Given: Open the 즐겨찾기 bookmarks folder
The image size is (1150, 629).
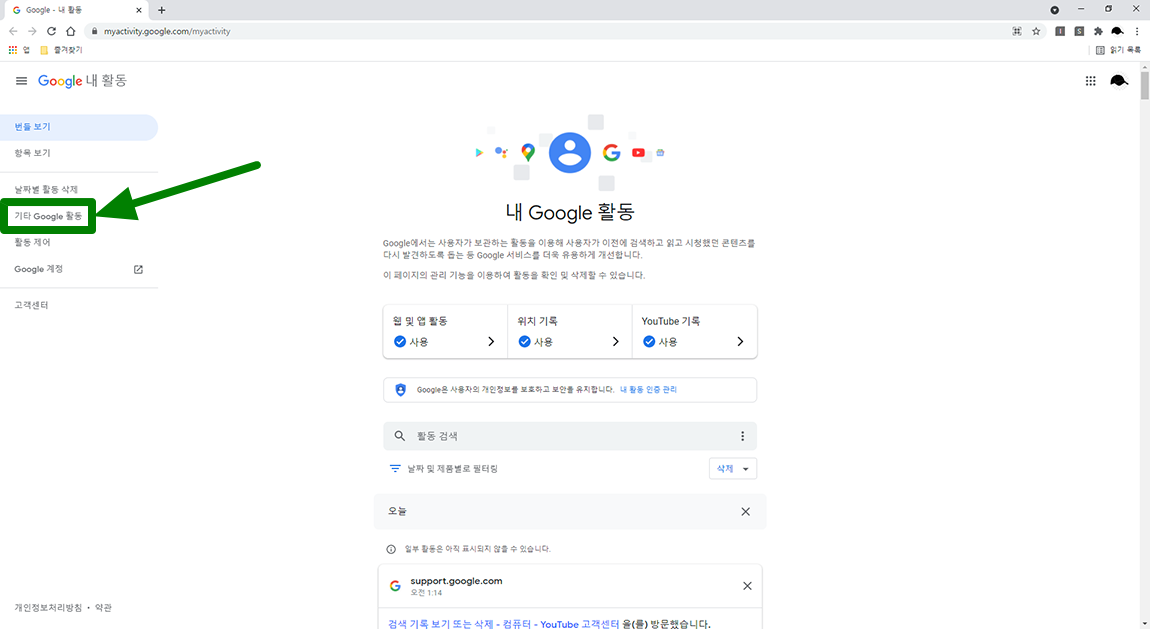Looking at the screenshot, I should pos(61,50).
